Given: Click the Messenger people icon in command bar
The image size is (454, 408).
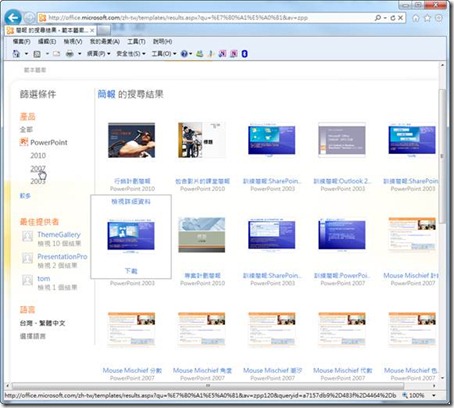Looking at the screenshot, I should (199, 54).
